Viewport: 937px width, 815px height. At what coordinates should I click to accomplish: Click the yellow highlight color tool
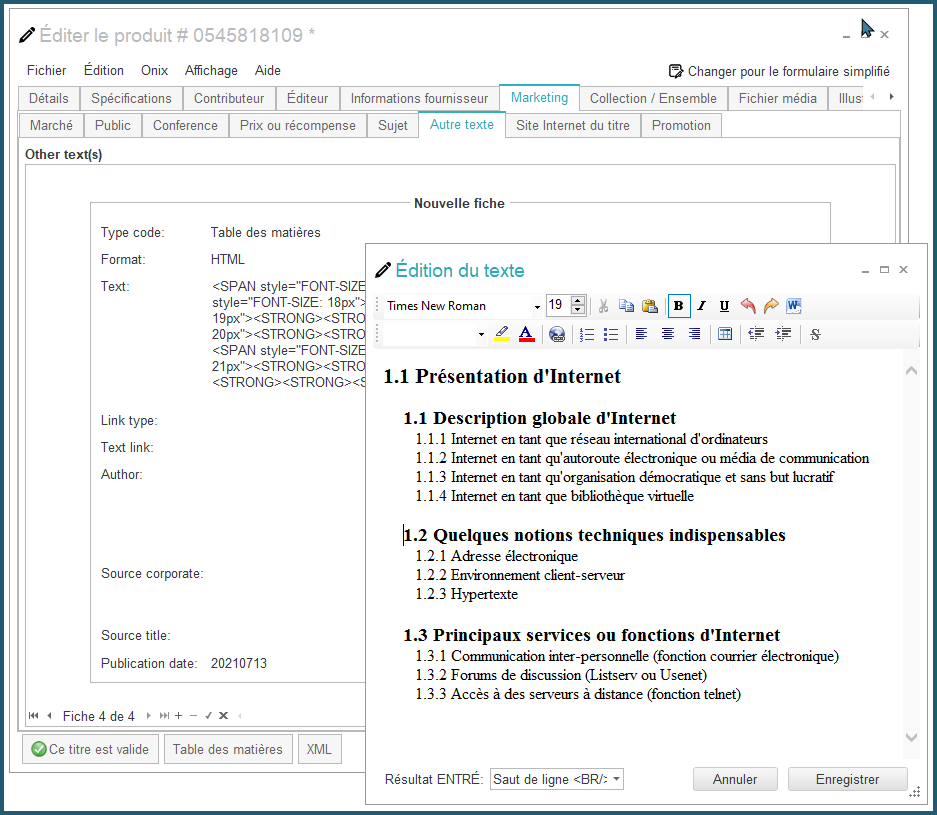[x=501, y=334]
